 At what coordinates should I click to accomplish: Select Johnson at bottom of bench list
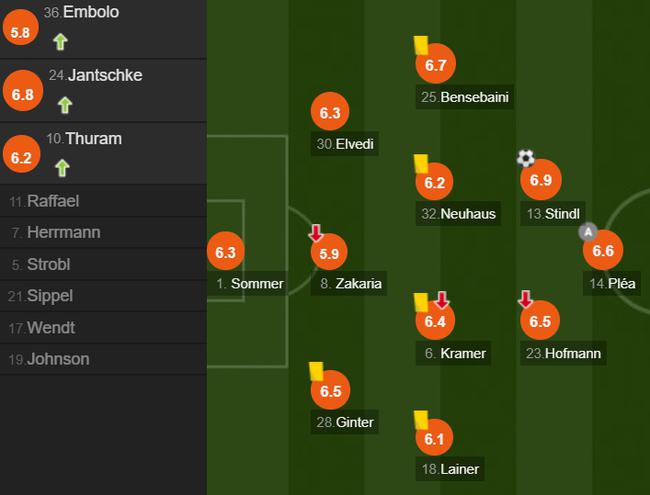point(103,359)
